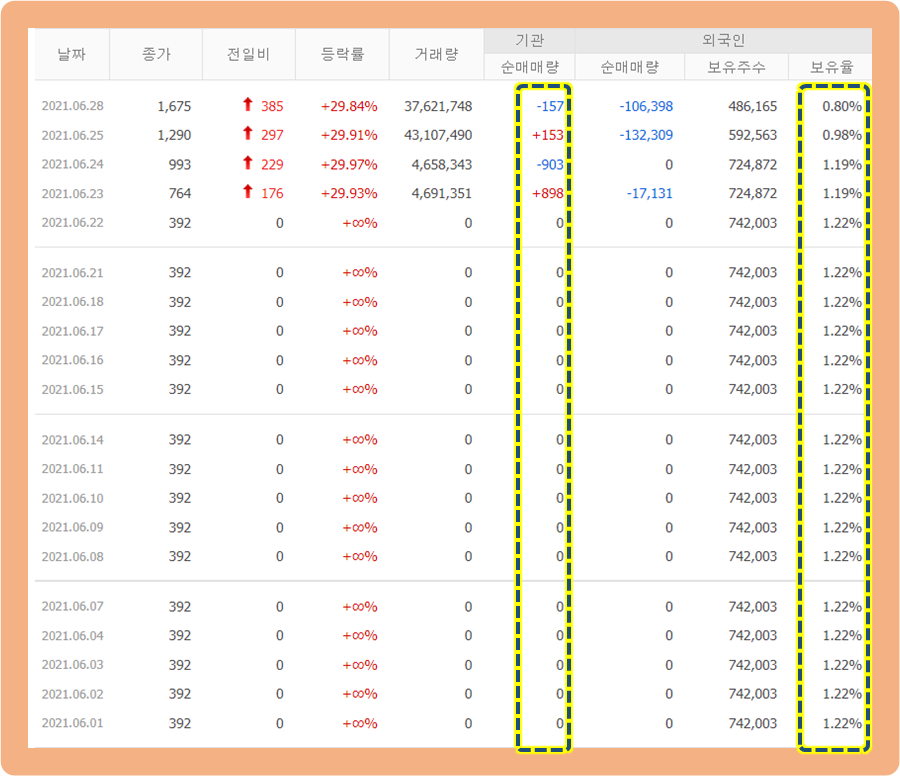This screenshot has height=776, width=900.
Task: Click change rate +29.91%
Action: (x=349, y=135)
